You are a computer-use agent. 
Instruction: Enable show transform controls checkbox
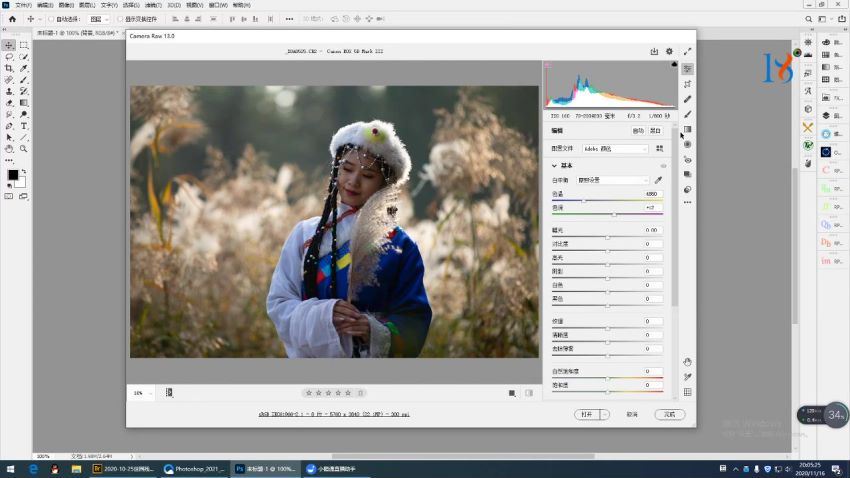click(120, 19)
